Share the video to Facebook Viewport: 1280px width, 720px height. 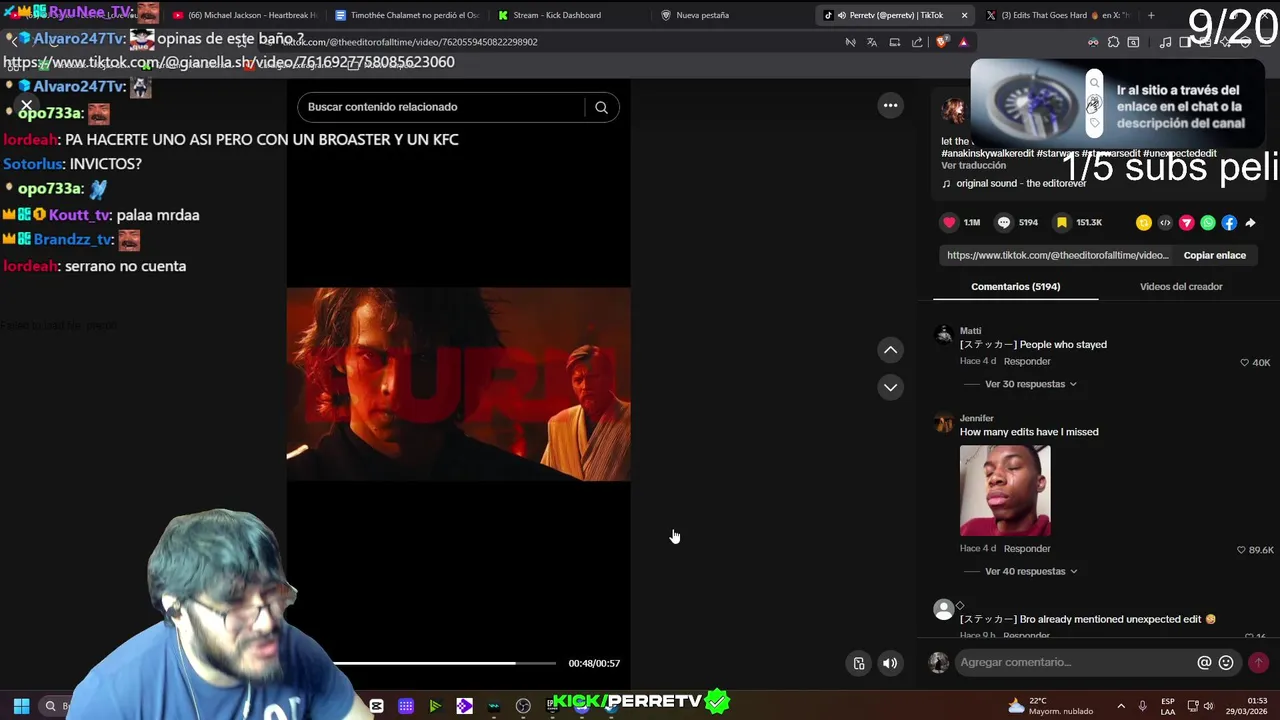pyautogui.click(x=1229, y=223)
